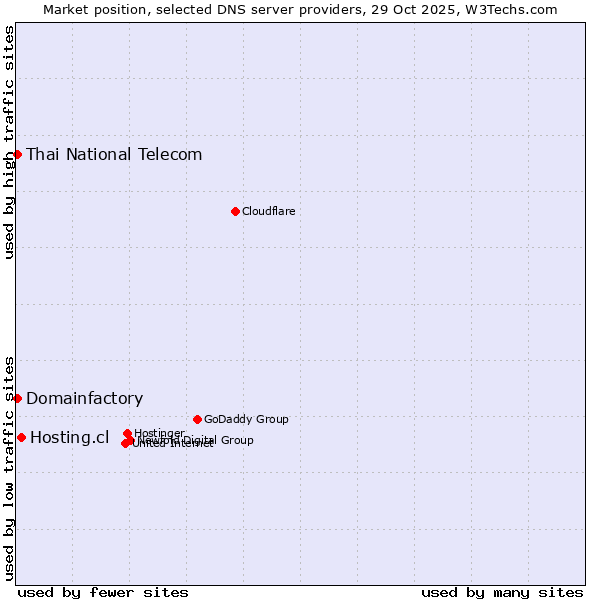Select the Hostinger text label
600x600 pixels.
point(159,433)
